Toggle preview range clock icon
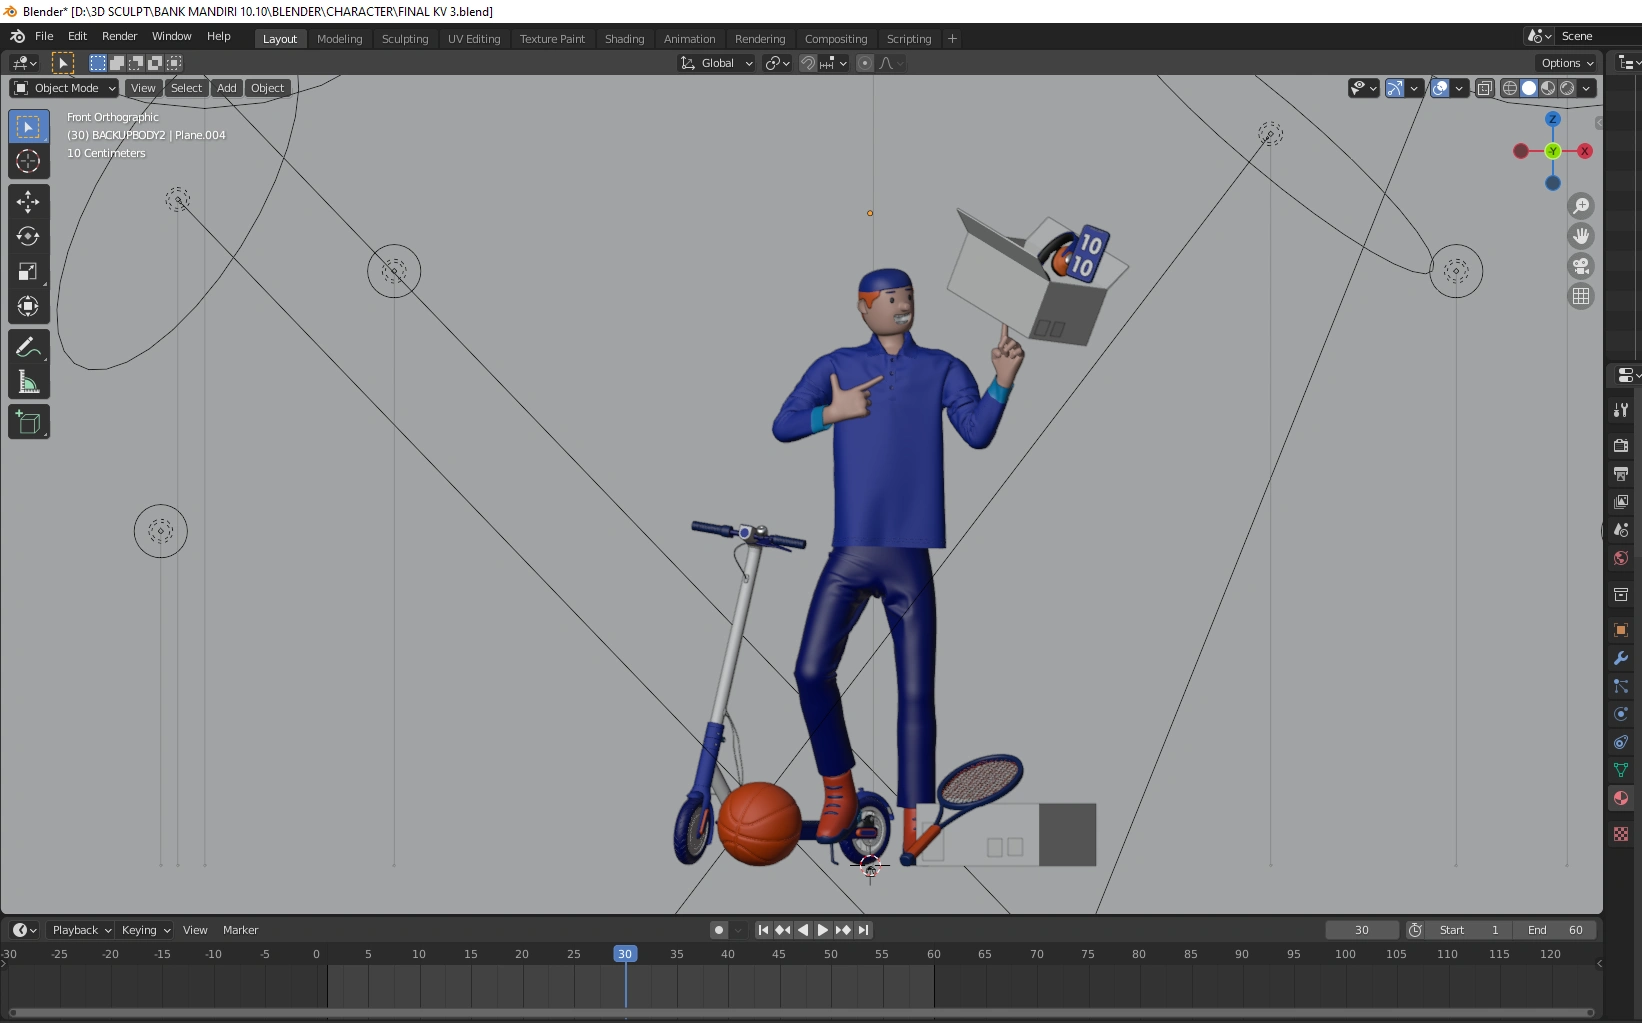 (x=1415, y=930)
